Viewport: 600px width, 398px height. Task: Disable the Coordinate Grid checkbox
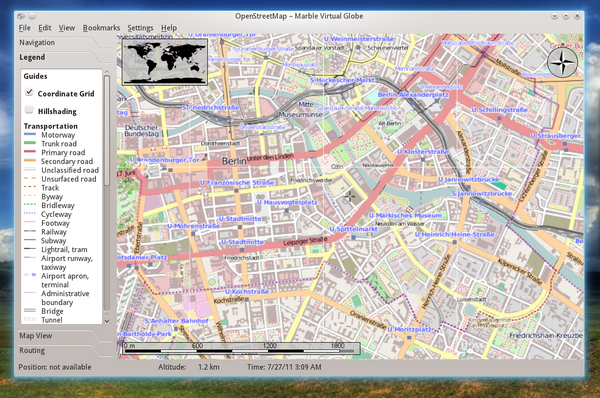pos(29,92)
